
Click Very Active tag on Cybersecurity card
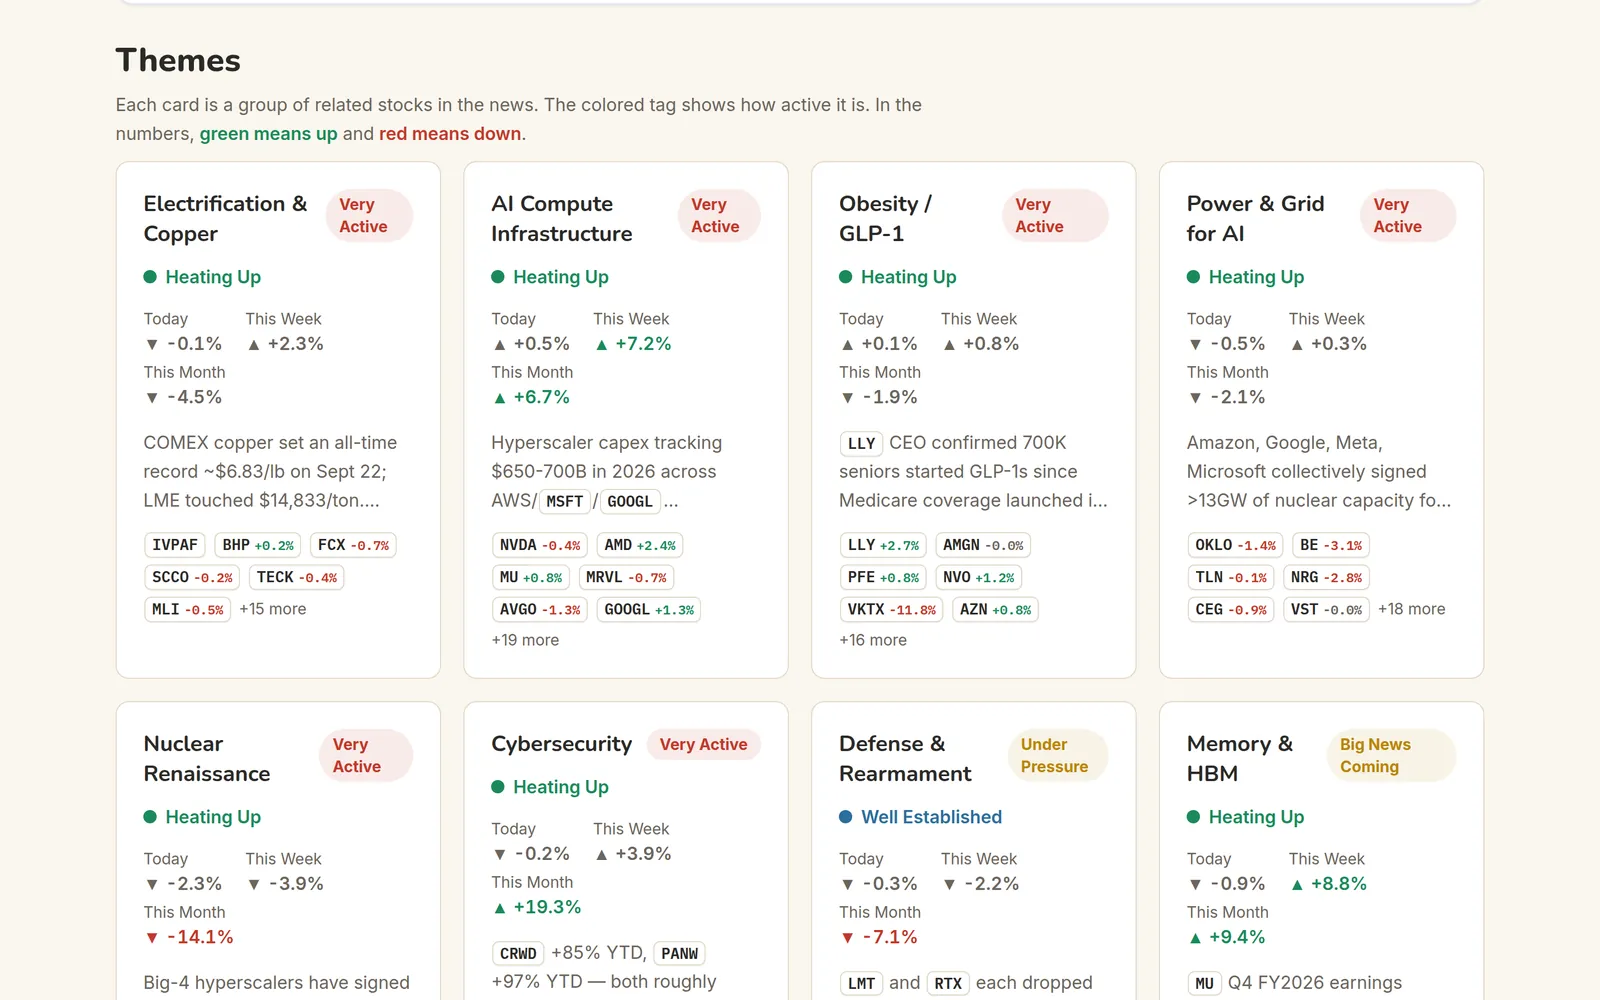coord(703,744)
